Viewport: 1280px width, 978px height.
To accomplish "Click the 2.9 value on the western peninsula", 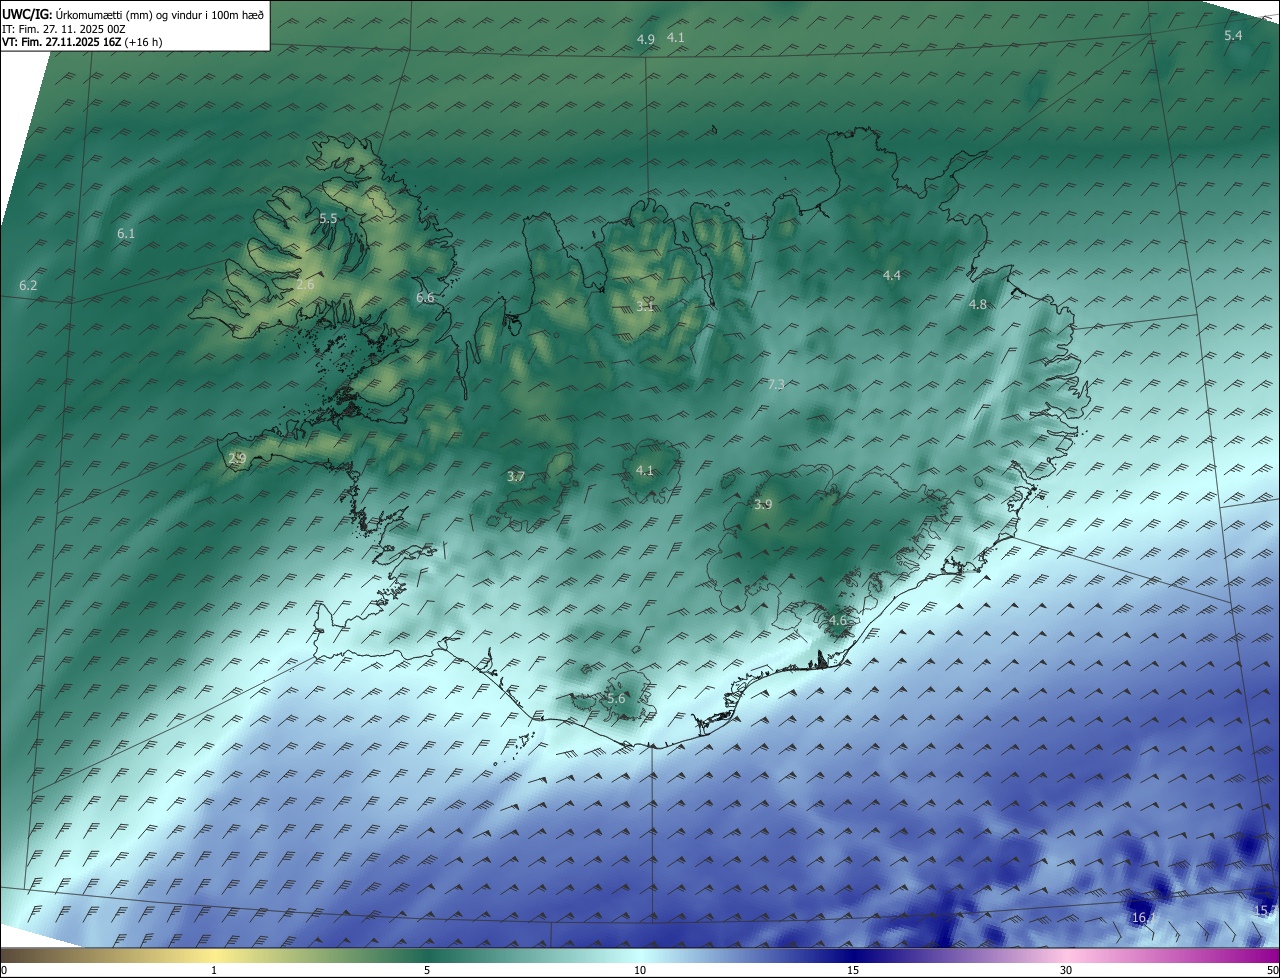I will pyautogui.click(x=237, y=458).
